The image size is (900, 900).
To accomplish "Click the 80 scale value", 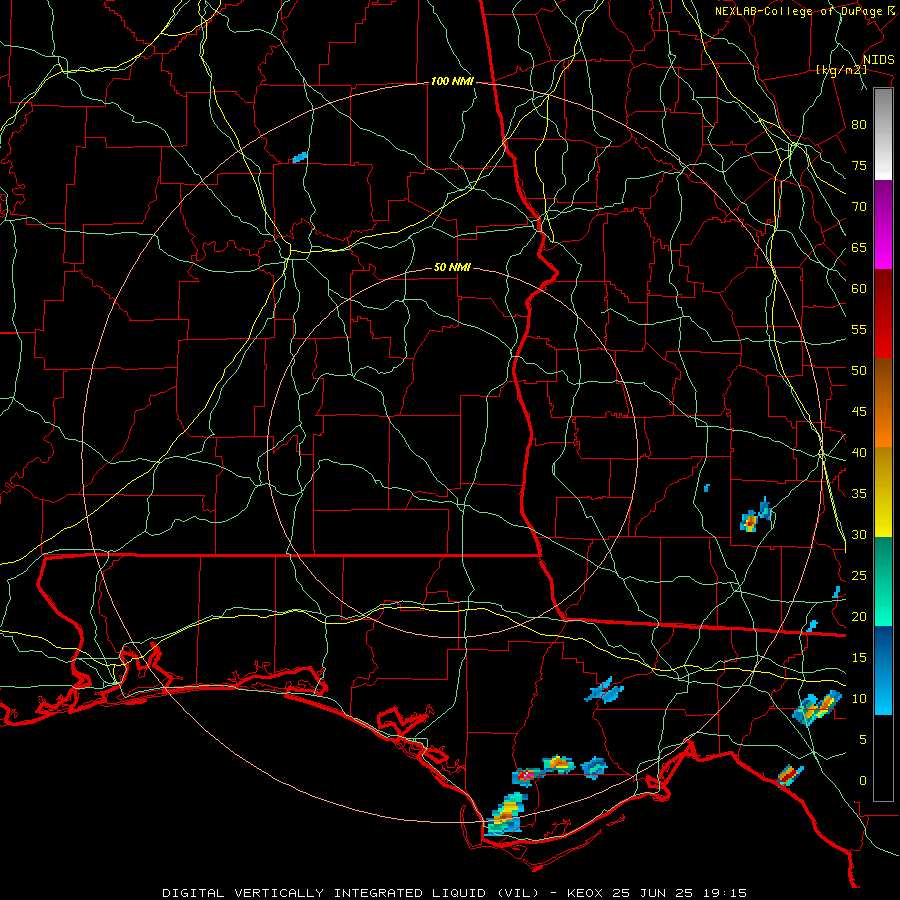I will click(x=859, y=125).
